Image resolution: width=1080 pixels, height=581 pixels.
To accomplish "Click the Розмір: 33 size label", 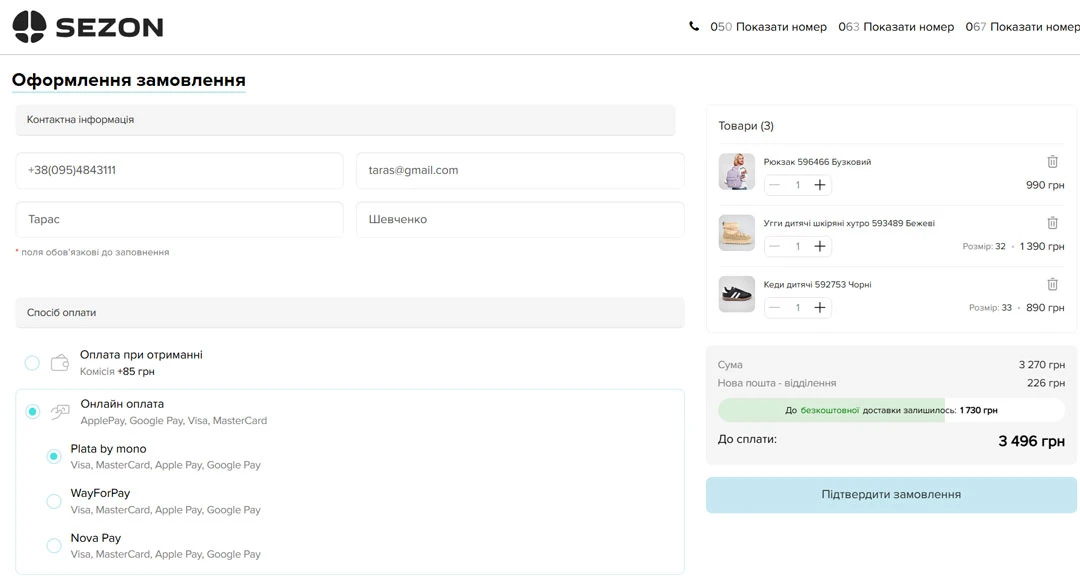I will 990,308.
